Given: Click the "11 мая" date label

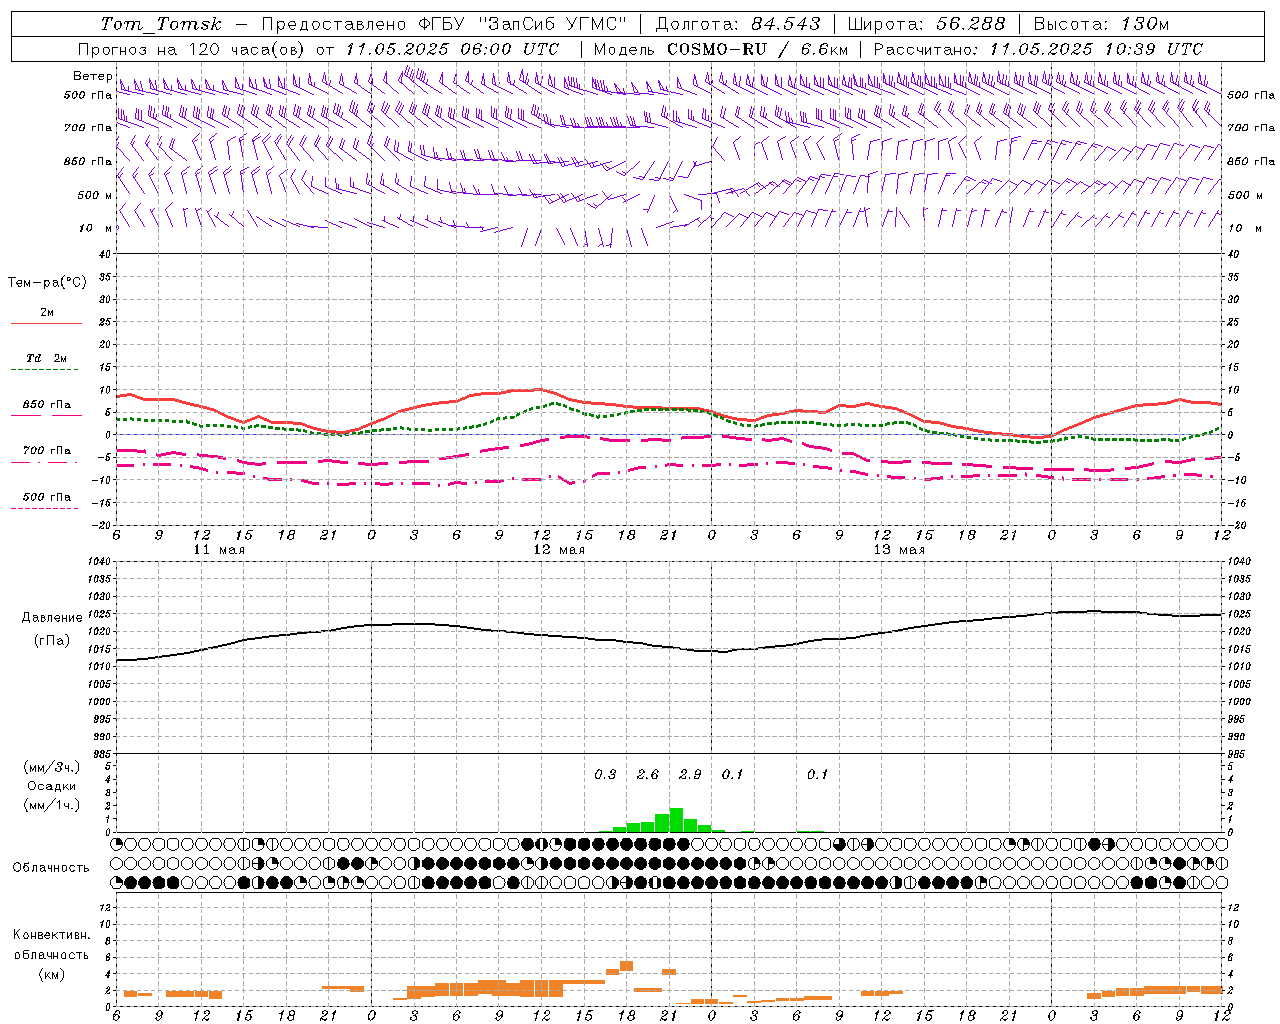Looking at the screenshot, I should click(219, 550).
